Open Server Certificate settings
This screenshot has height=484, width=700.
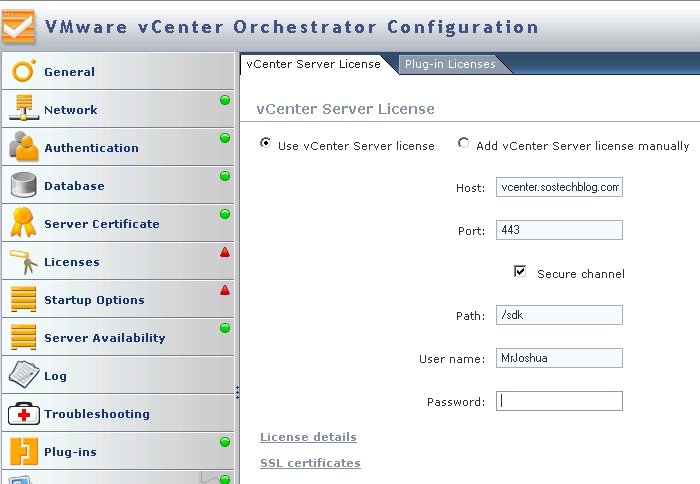[x=118, y=223]
